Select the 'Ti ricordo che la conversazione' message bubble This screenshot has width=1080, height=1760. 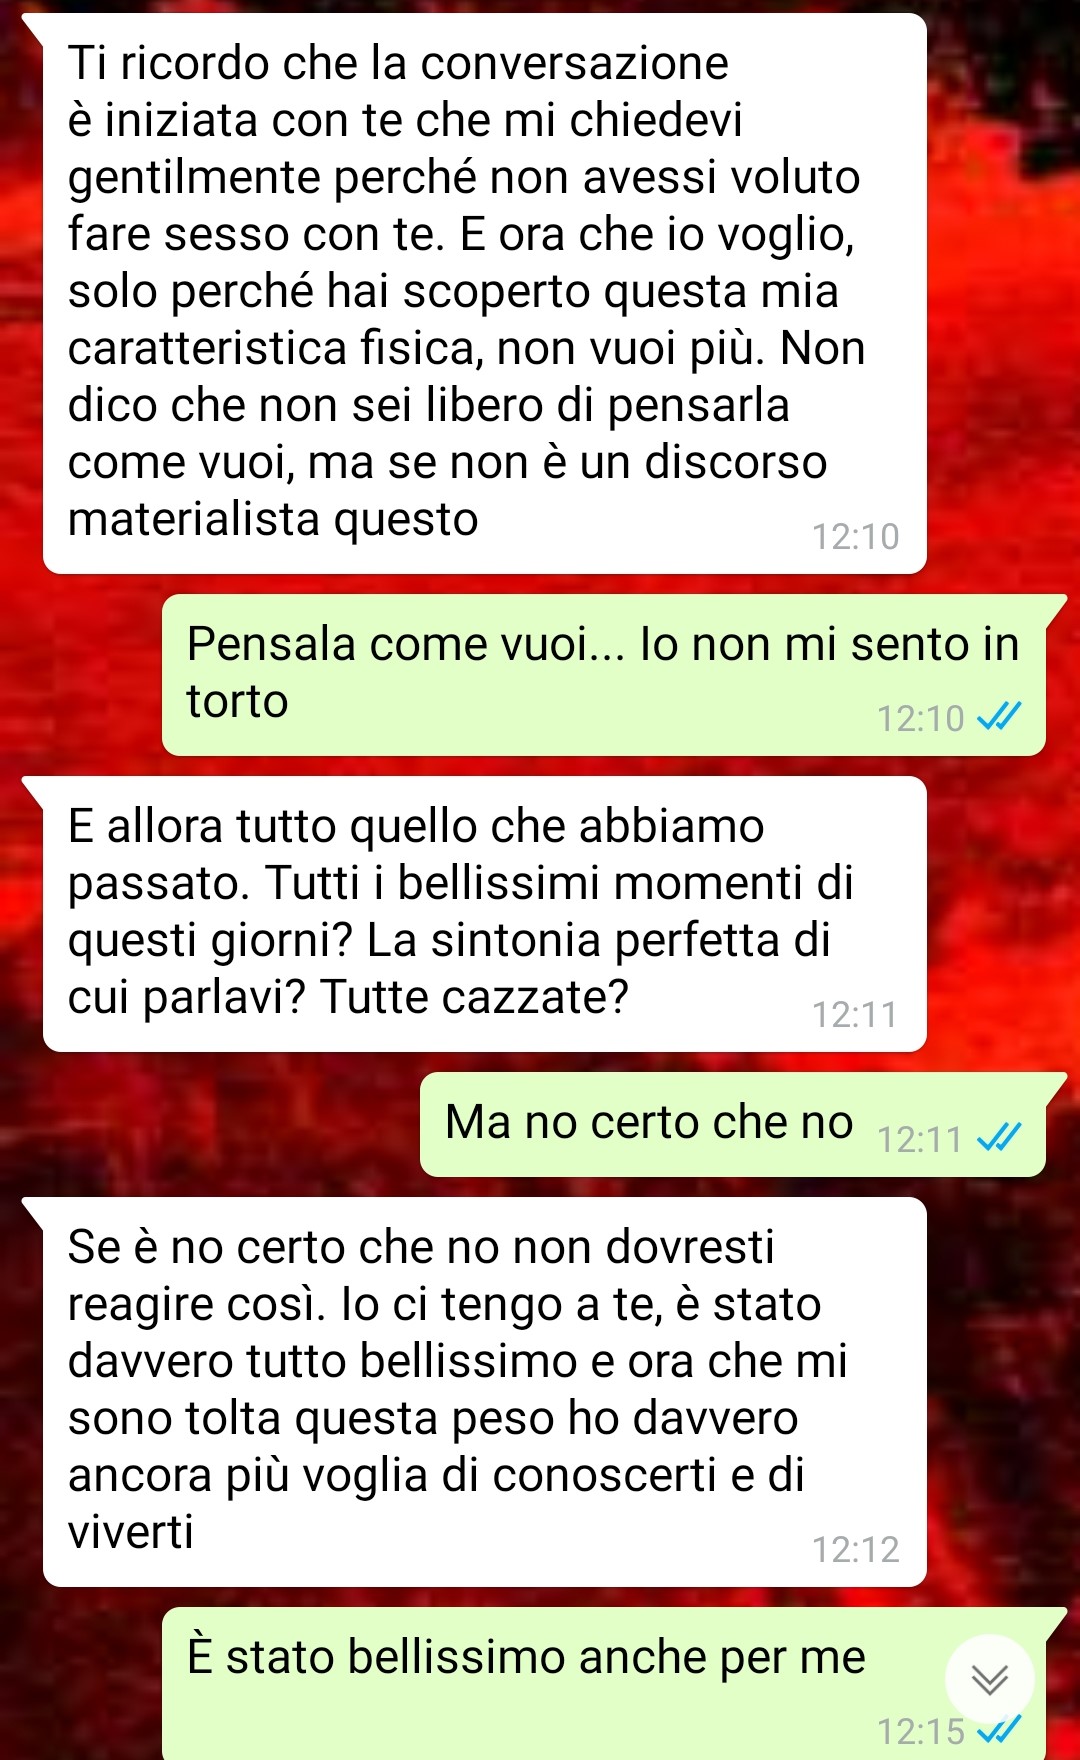[x=484, y=293]
